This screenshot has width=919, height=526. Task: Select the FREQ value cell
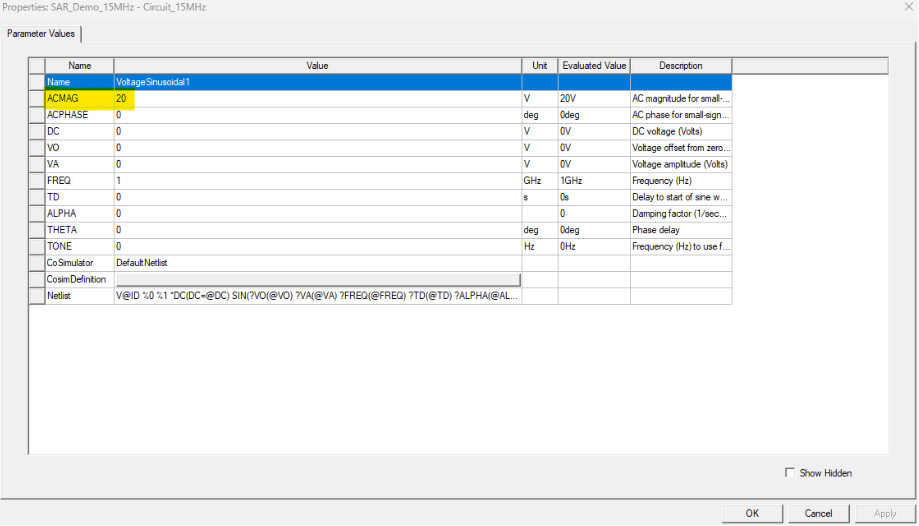click(317, 180)
